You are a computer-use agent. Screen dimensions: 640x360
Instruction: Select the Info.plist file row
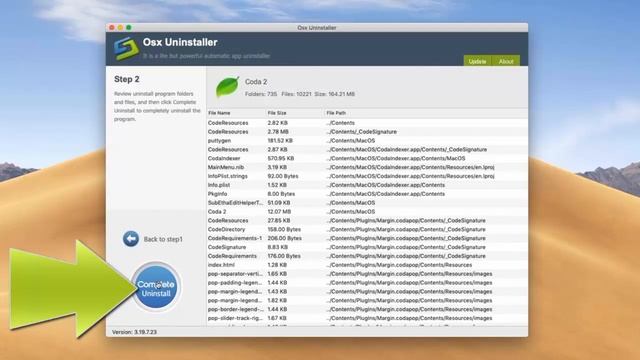(x=367, y=185)
